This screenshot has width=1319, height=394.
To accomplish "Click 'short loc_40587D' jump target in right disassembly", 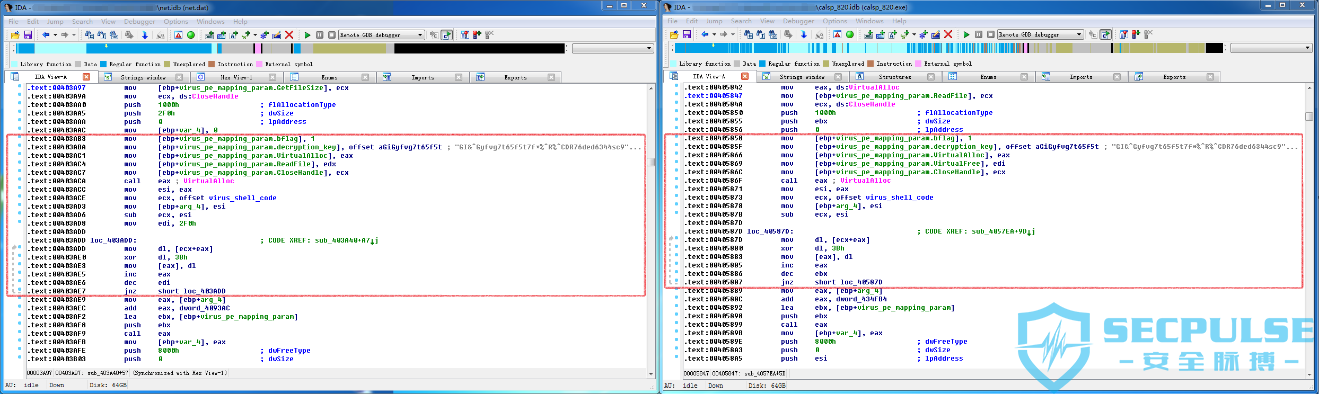I will click(850, 282).
